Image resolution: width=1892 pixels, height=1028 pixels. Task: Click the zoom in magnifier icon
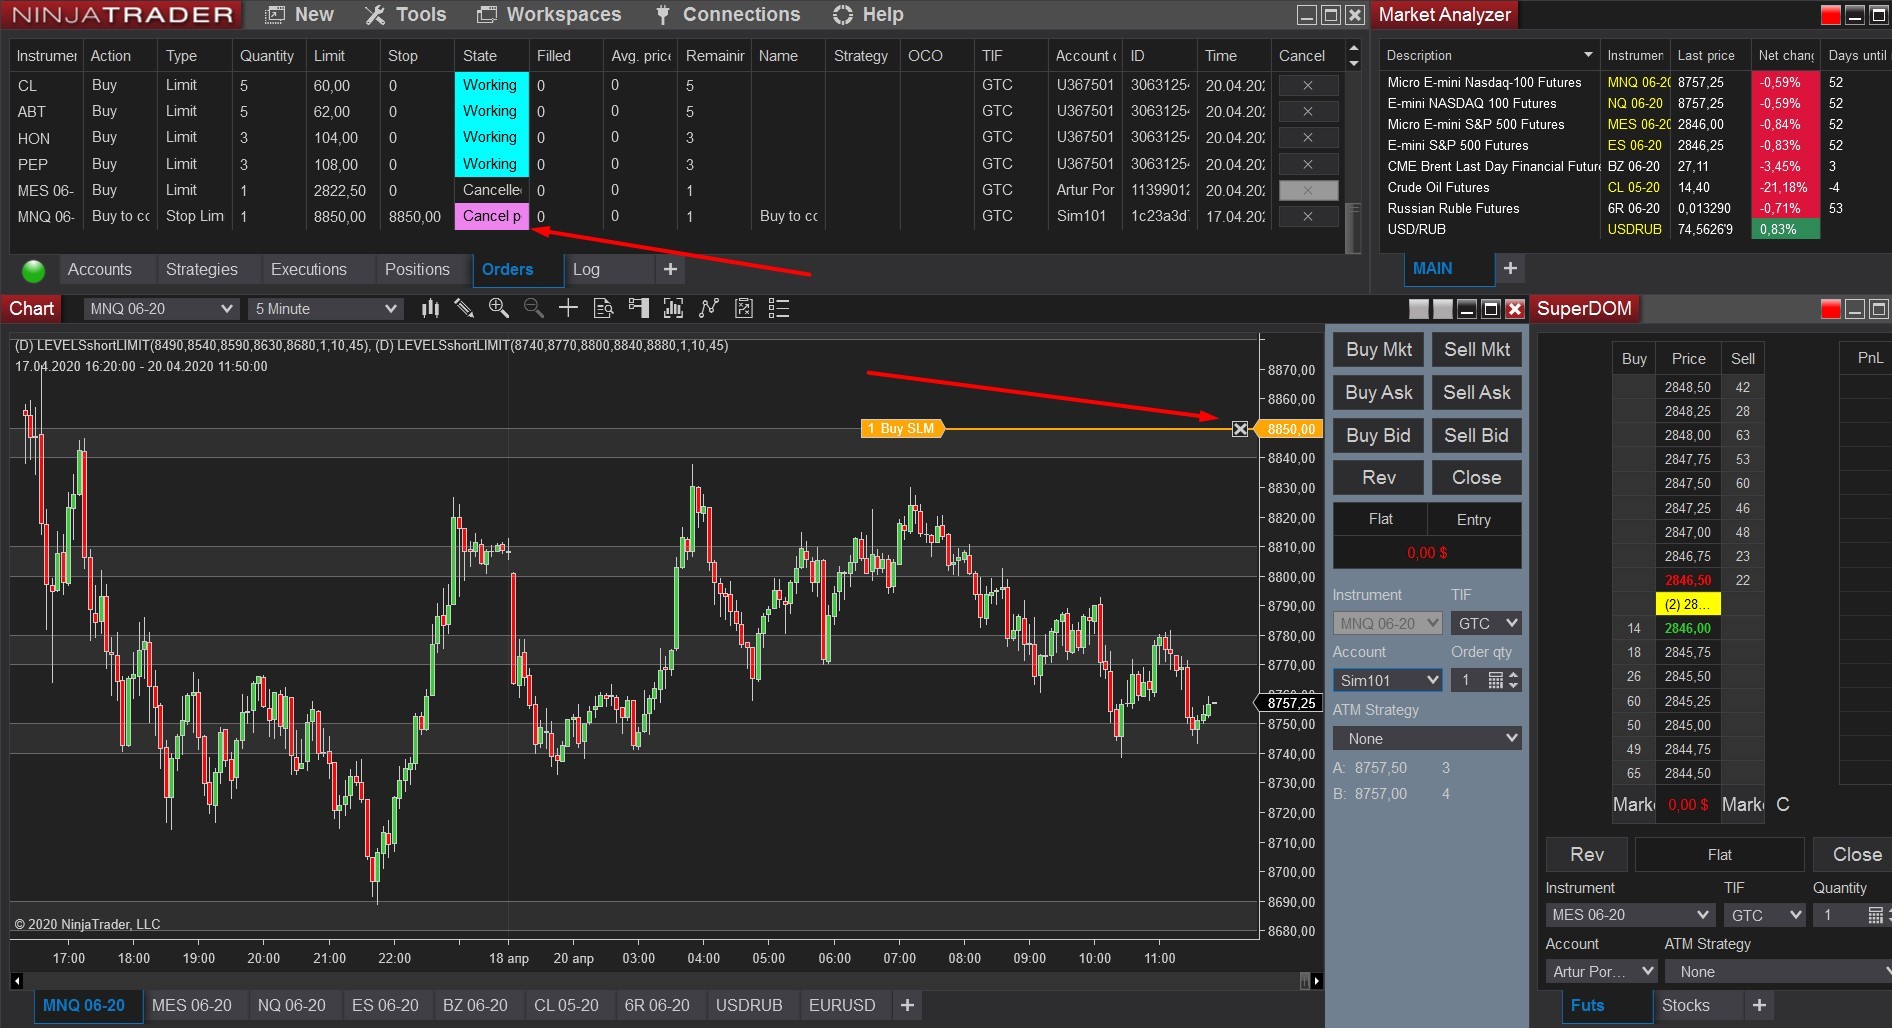click(498, 309)
